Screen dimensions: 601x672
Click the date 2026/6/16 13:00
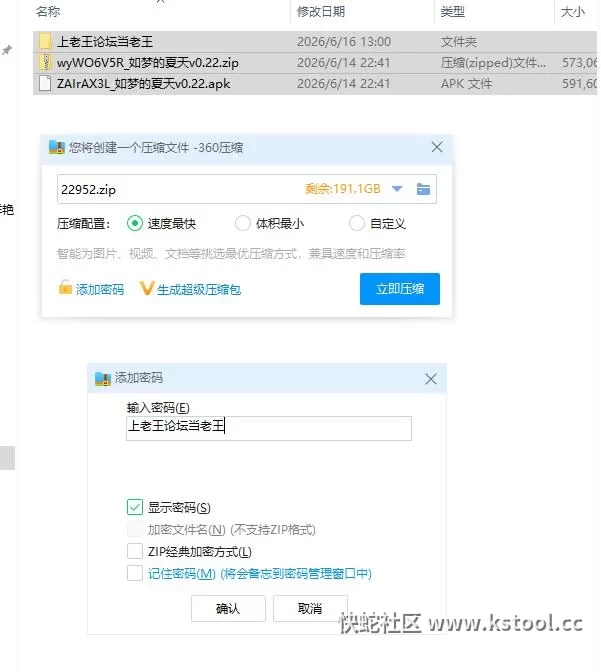point(344,42)
